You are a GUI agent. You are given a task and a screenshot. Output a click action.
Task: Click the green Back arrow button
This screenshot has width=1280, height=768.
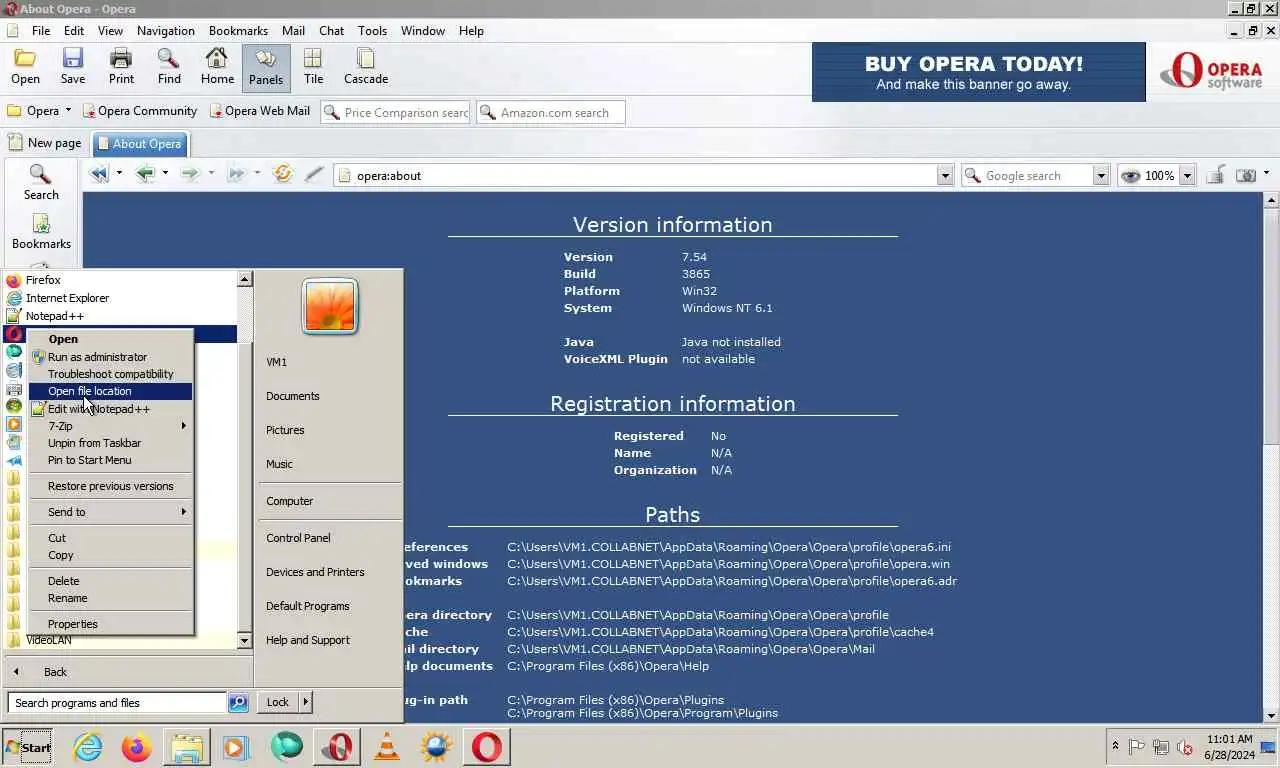(x=145, y=174)
